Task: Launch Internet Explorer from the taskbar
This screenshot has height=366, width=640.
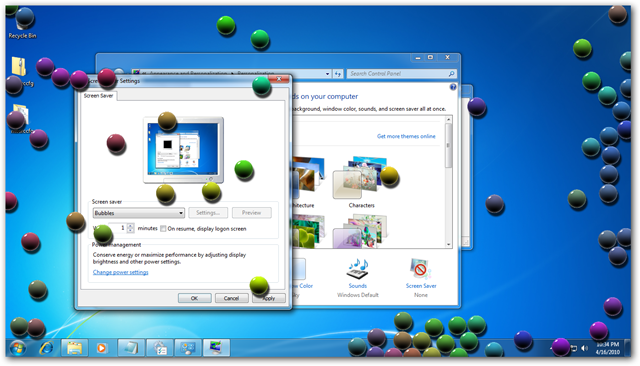Action: (47, 348)
